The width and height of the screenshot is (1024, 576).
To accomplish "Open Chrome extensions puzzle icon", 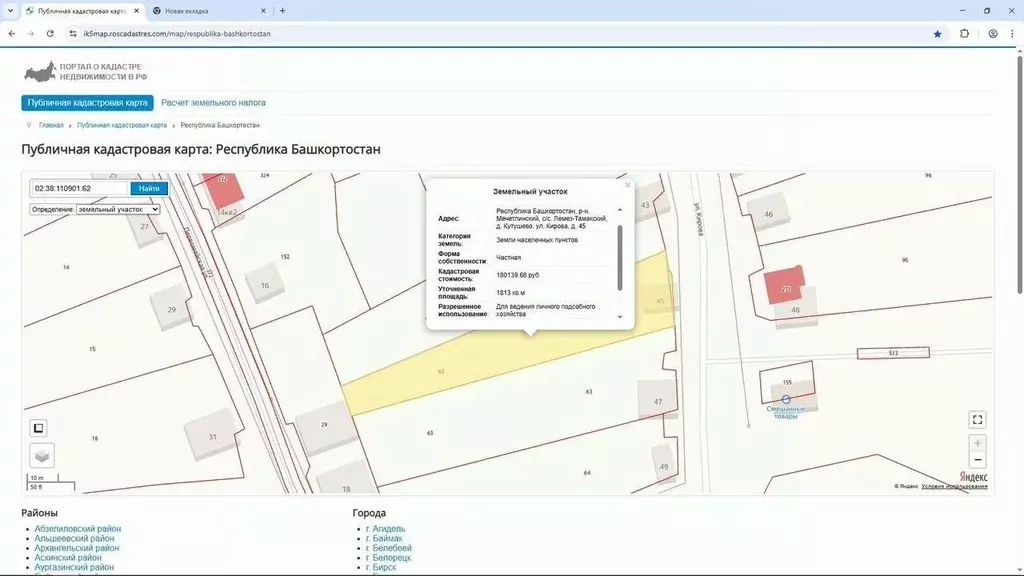I will click(x=964, y=33).
